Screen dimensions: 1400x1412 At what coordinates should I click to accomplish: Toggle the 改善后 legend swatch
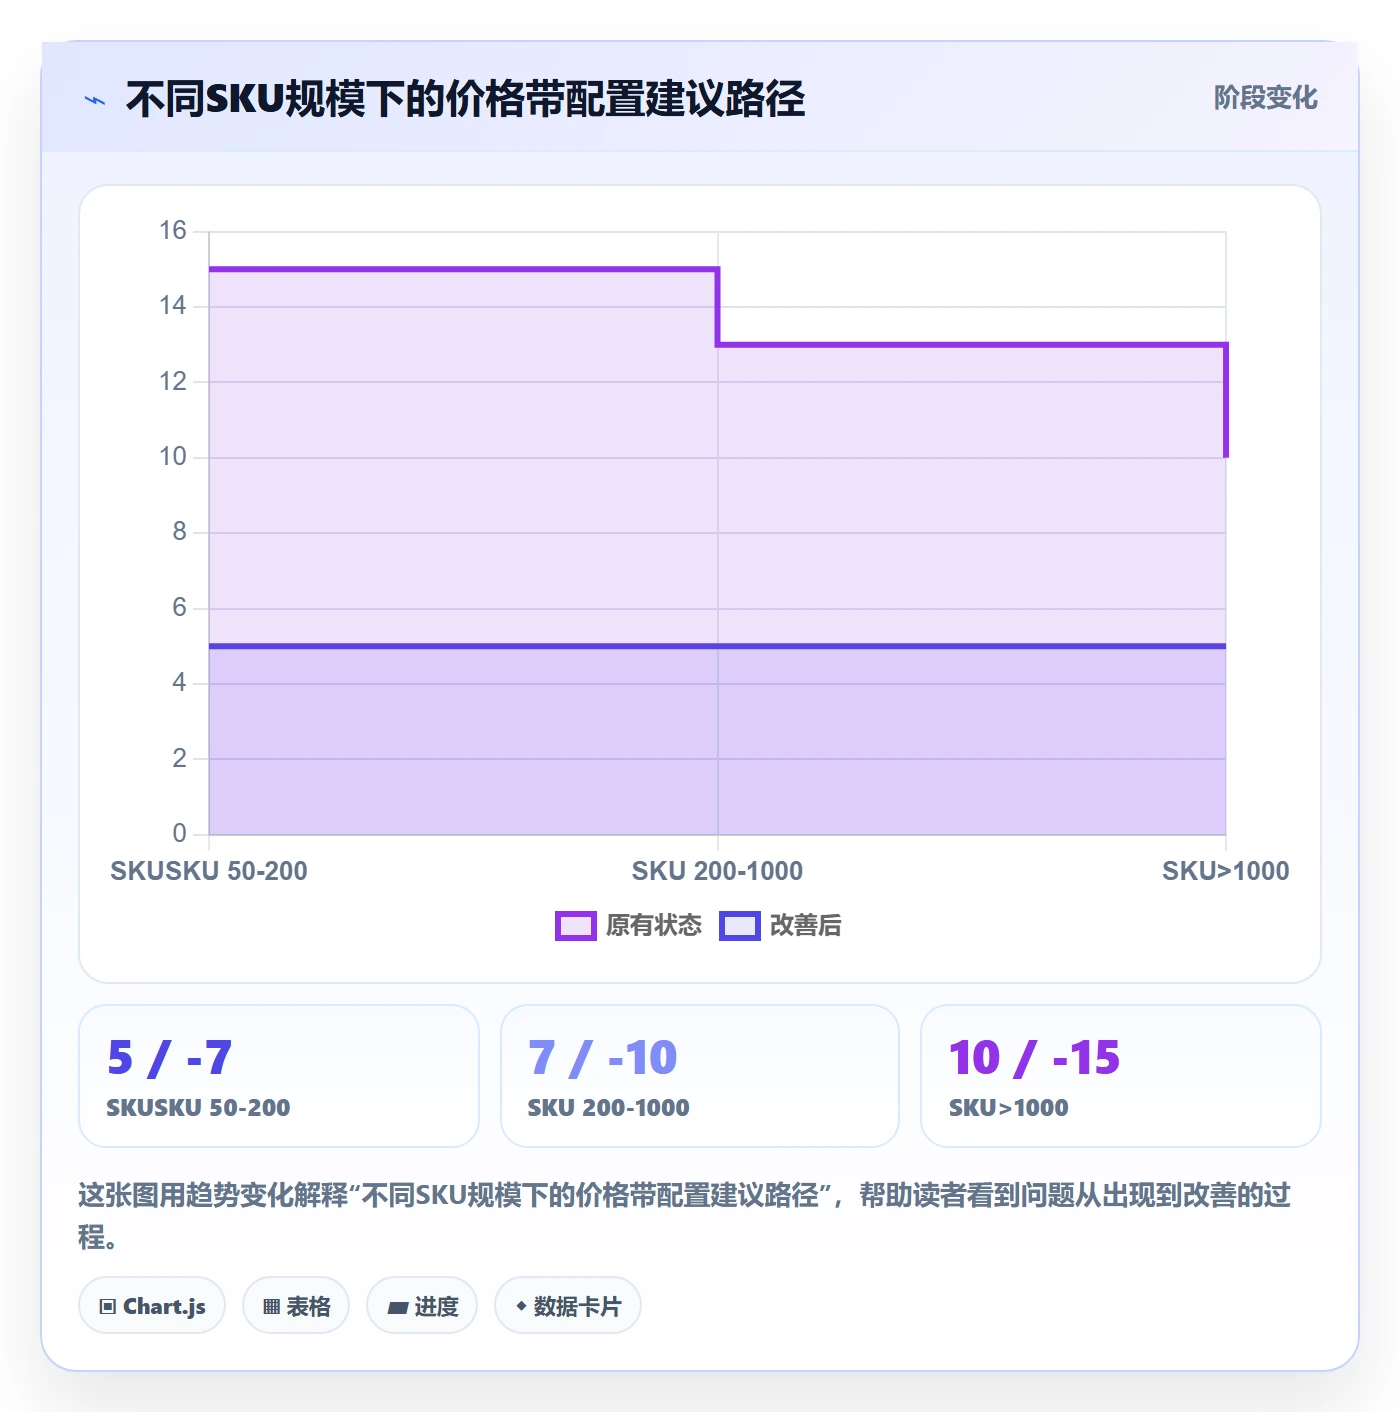click(740, 926)
